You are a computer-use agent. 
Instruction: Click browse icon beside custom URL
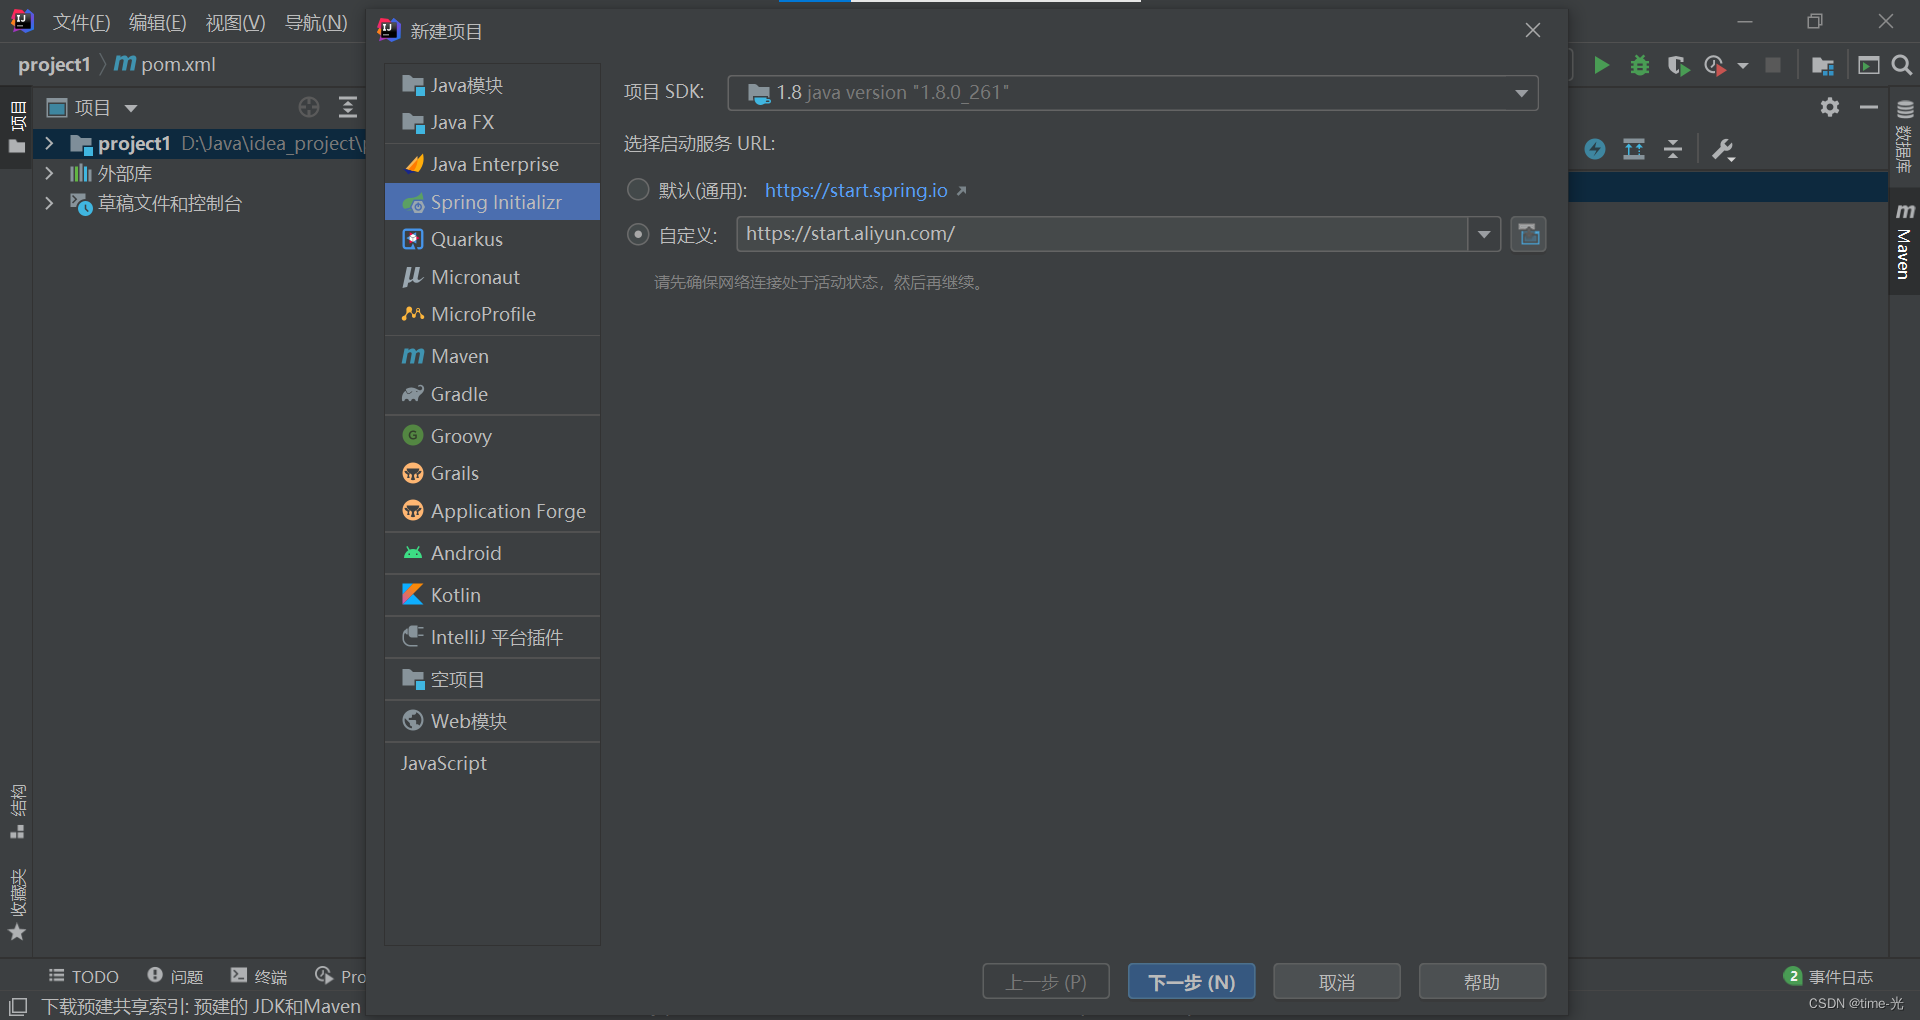[x=1528, y=234]
